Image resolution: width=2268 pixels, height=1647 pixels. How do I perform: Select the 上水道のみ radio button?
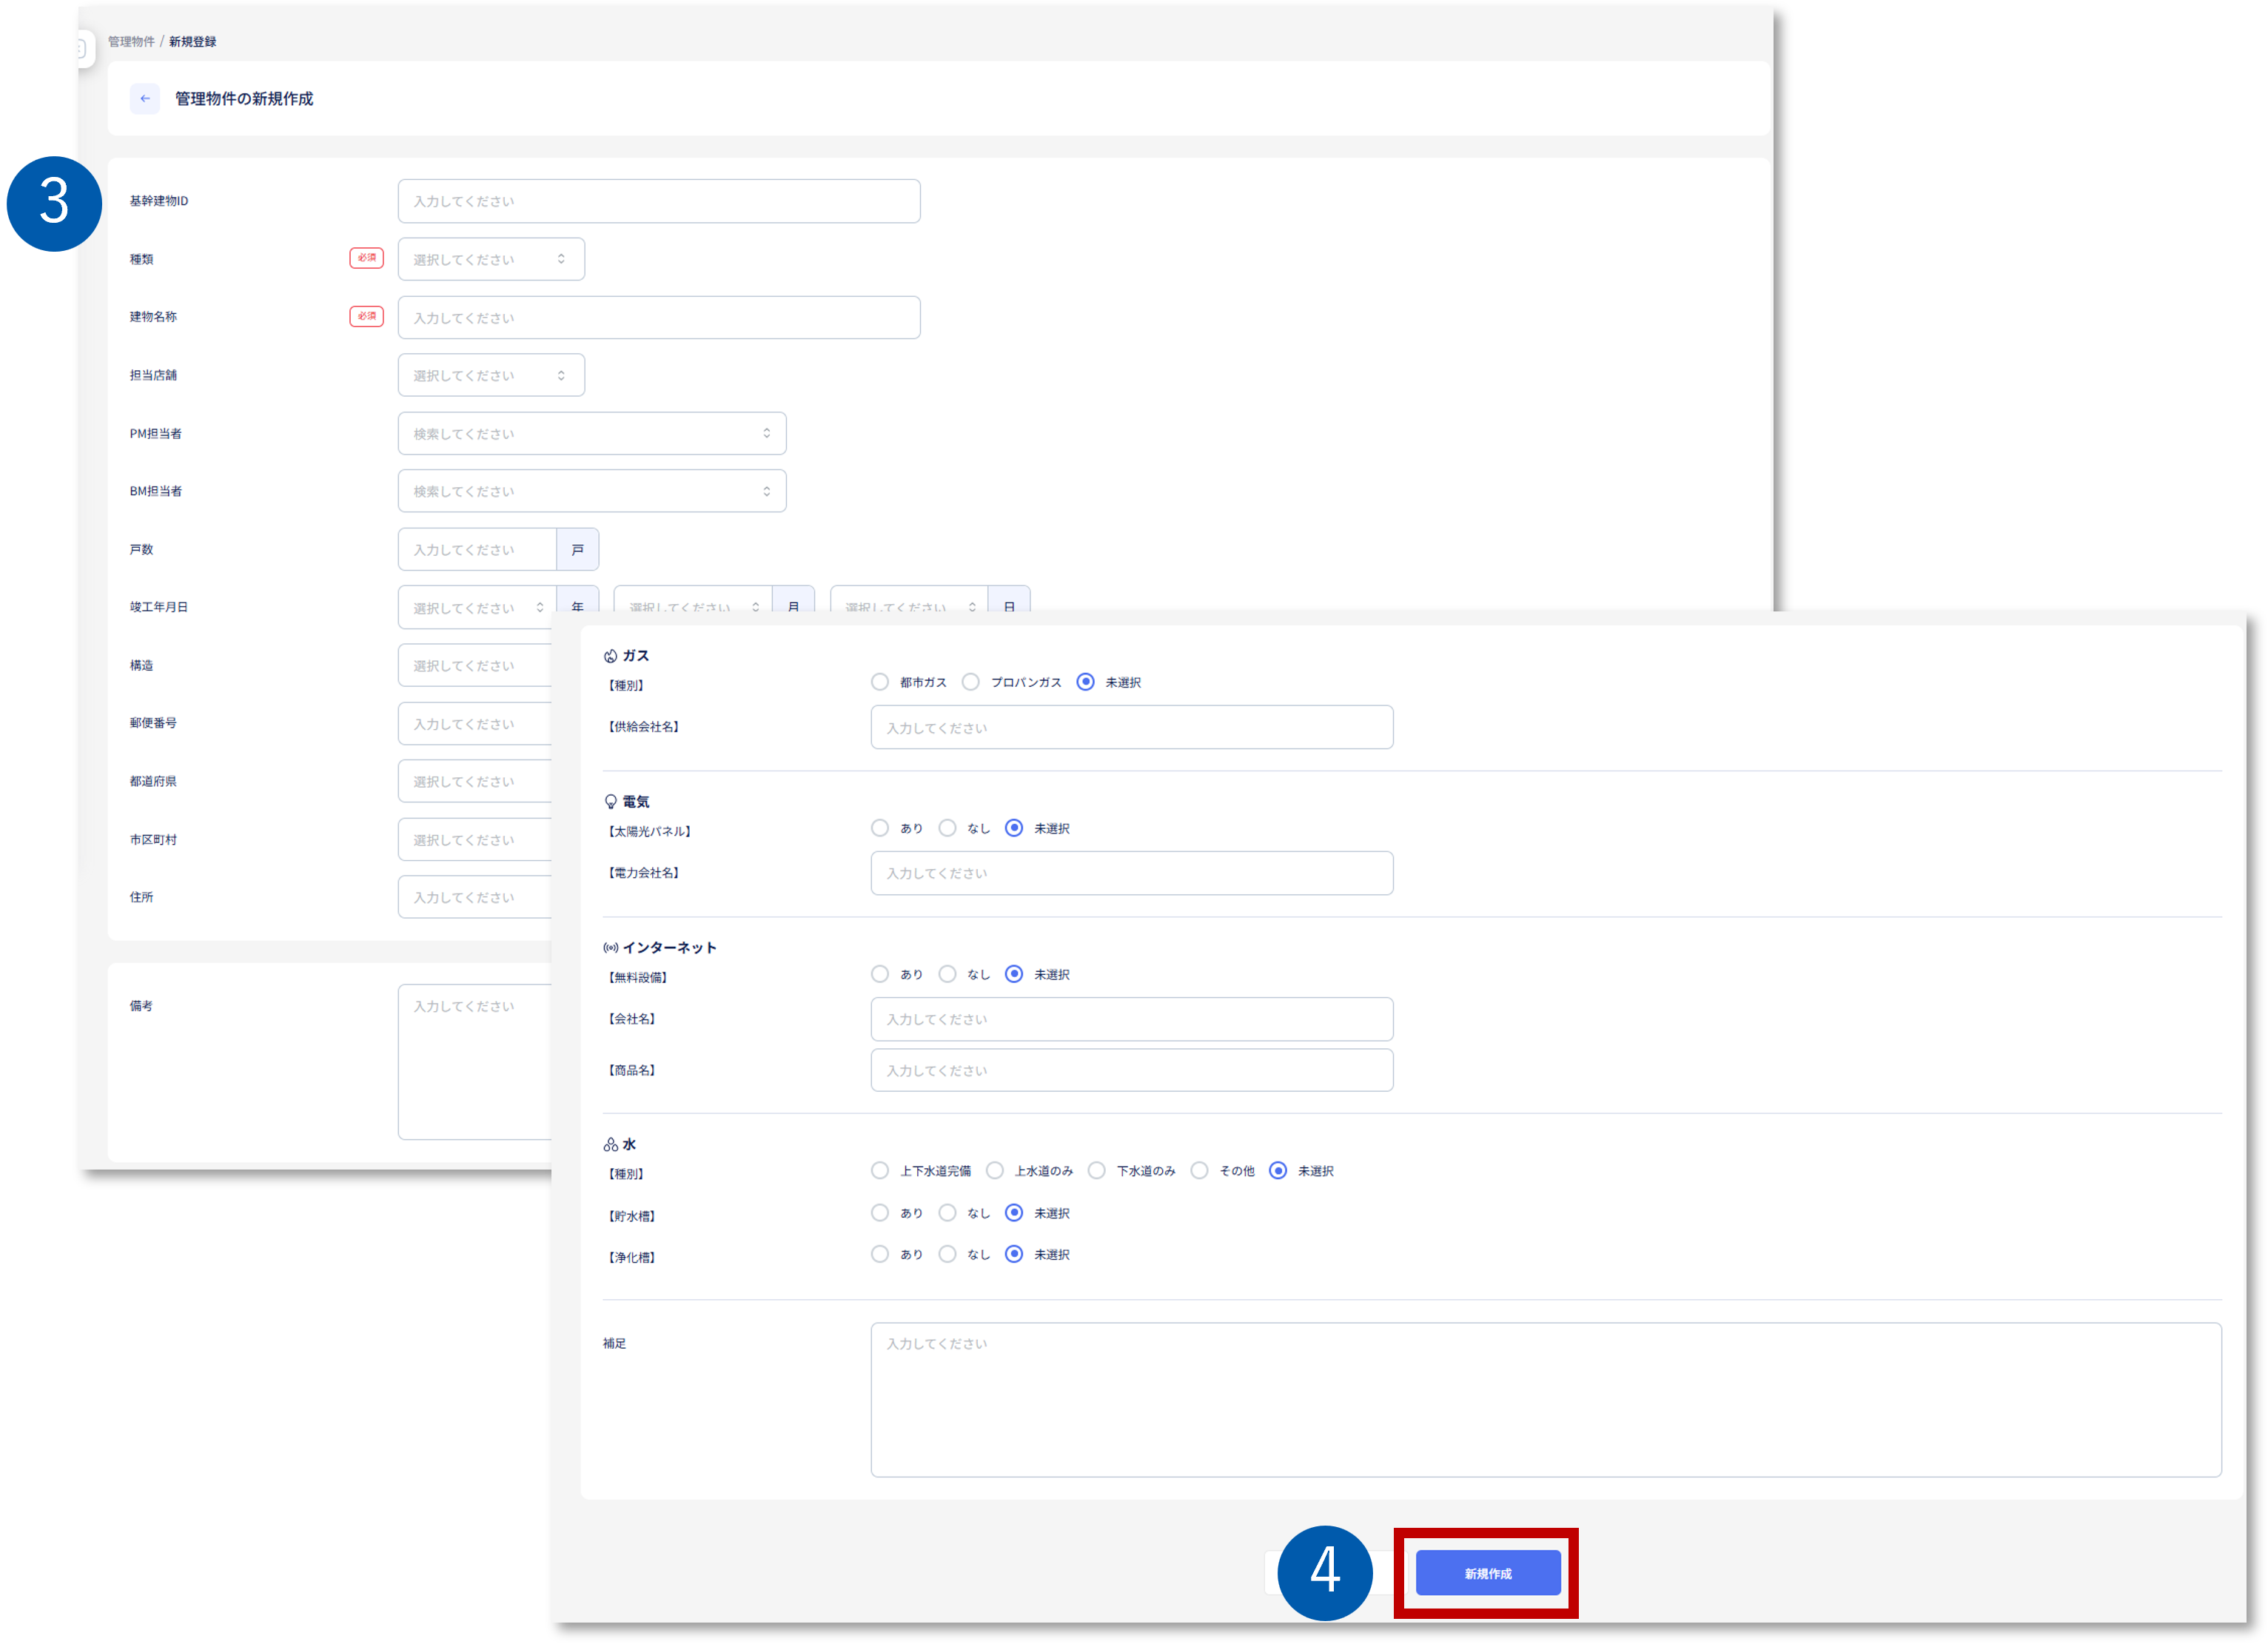pos(995,1171)
